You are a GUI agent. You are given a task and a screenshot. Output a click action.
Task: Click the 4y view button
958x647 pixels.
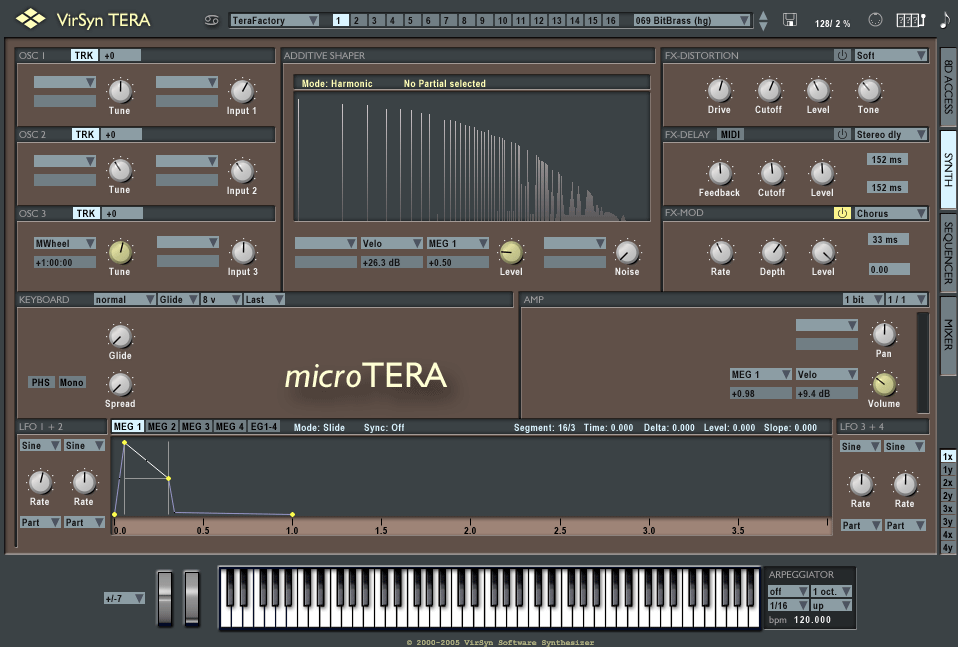(947, 547)
